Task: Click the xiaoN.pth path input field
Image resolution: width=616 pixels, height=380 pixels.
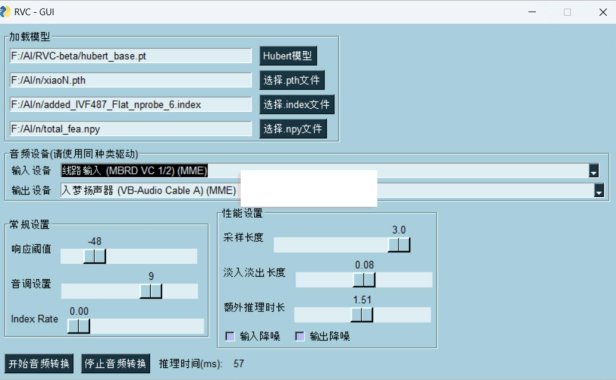Action: 131,80
